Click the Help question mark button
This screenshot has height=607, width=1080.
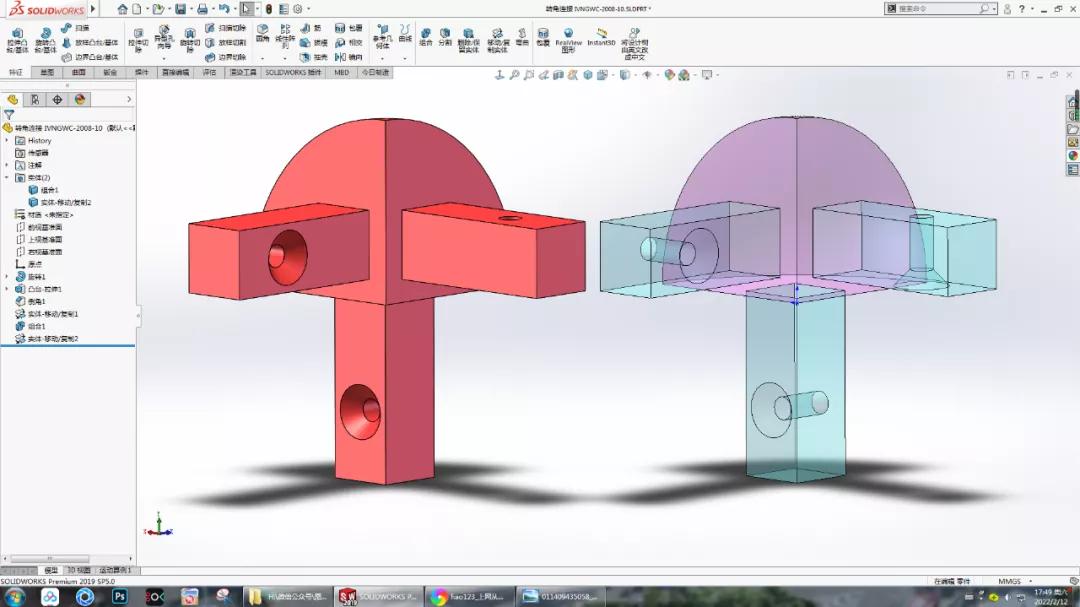click(1022, 8)
